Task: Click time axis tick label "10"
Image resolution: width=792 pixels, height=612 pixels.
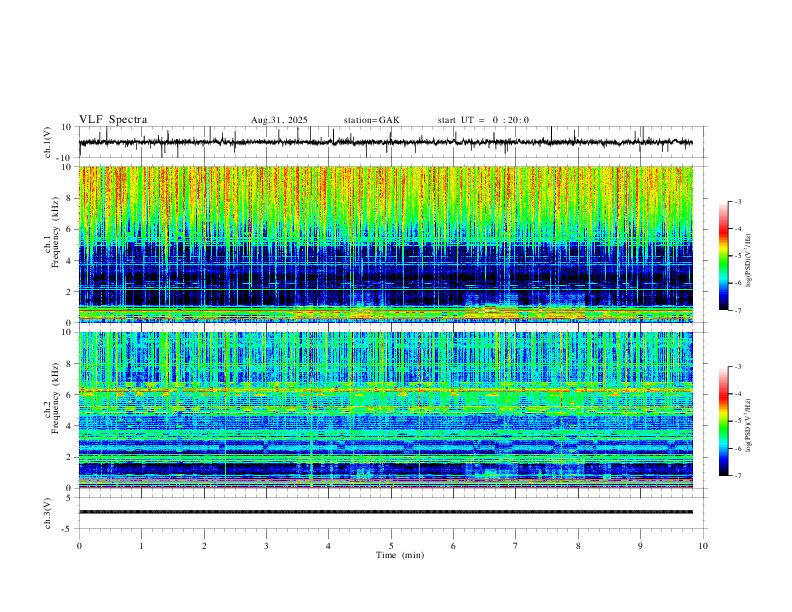Action: [703, 546]
